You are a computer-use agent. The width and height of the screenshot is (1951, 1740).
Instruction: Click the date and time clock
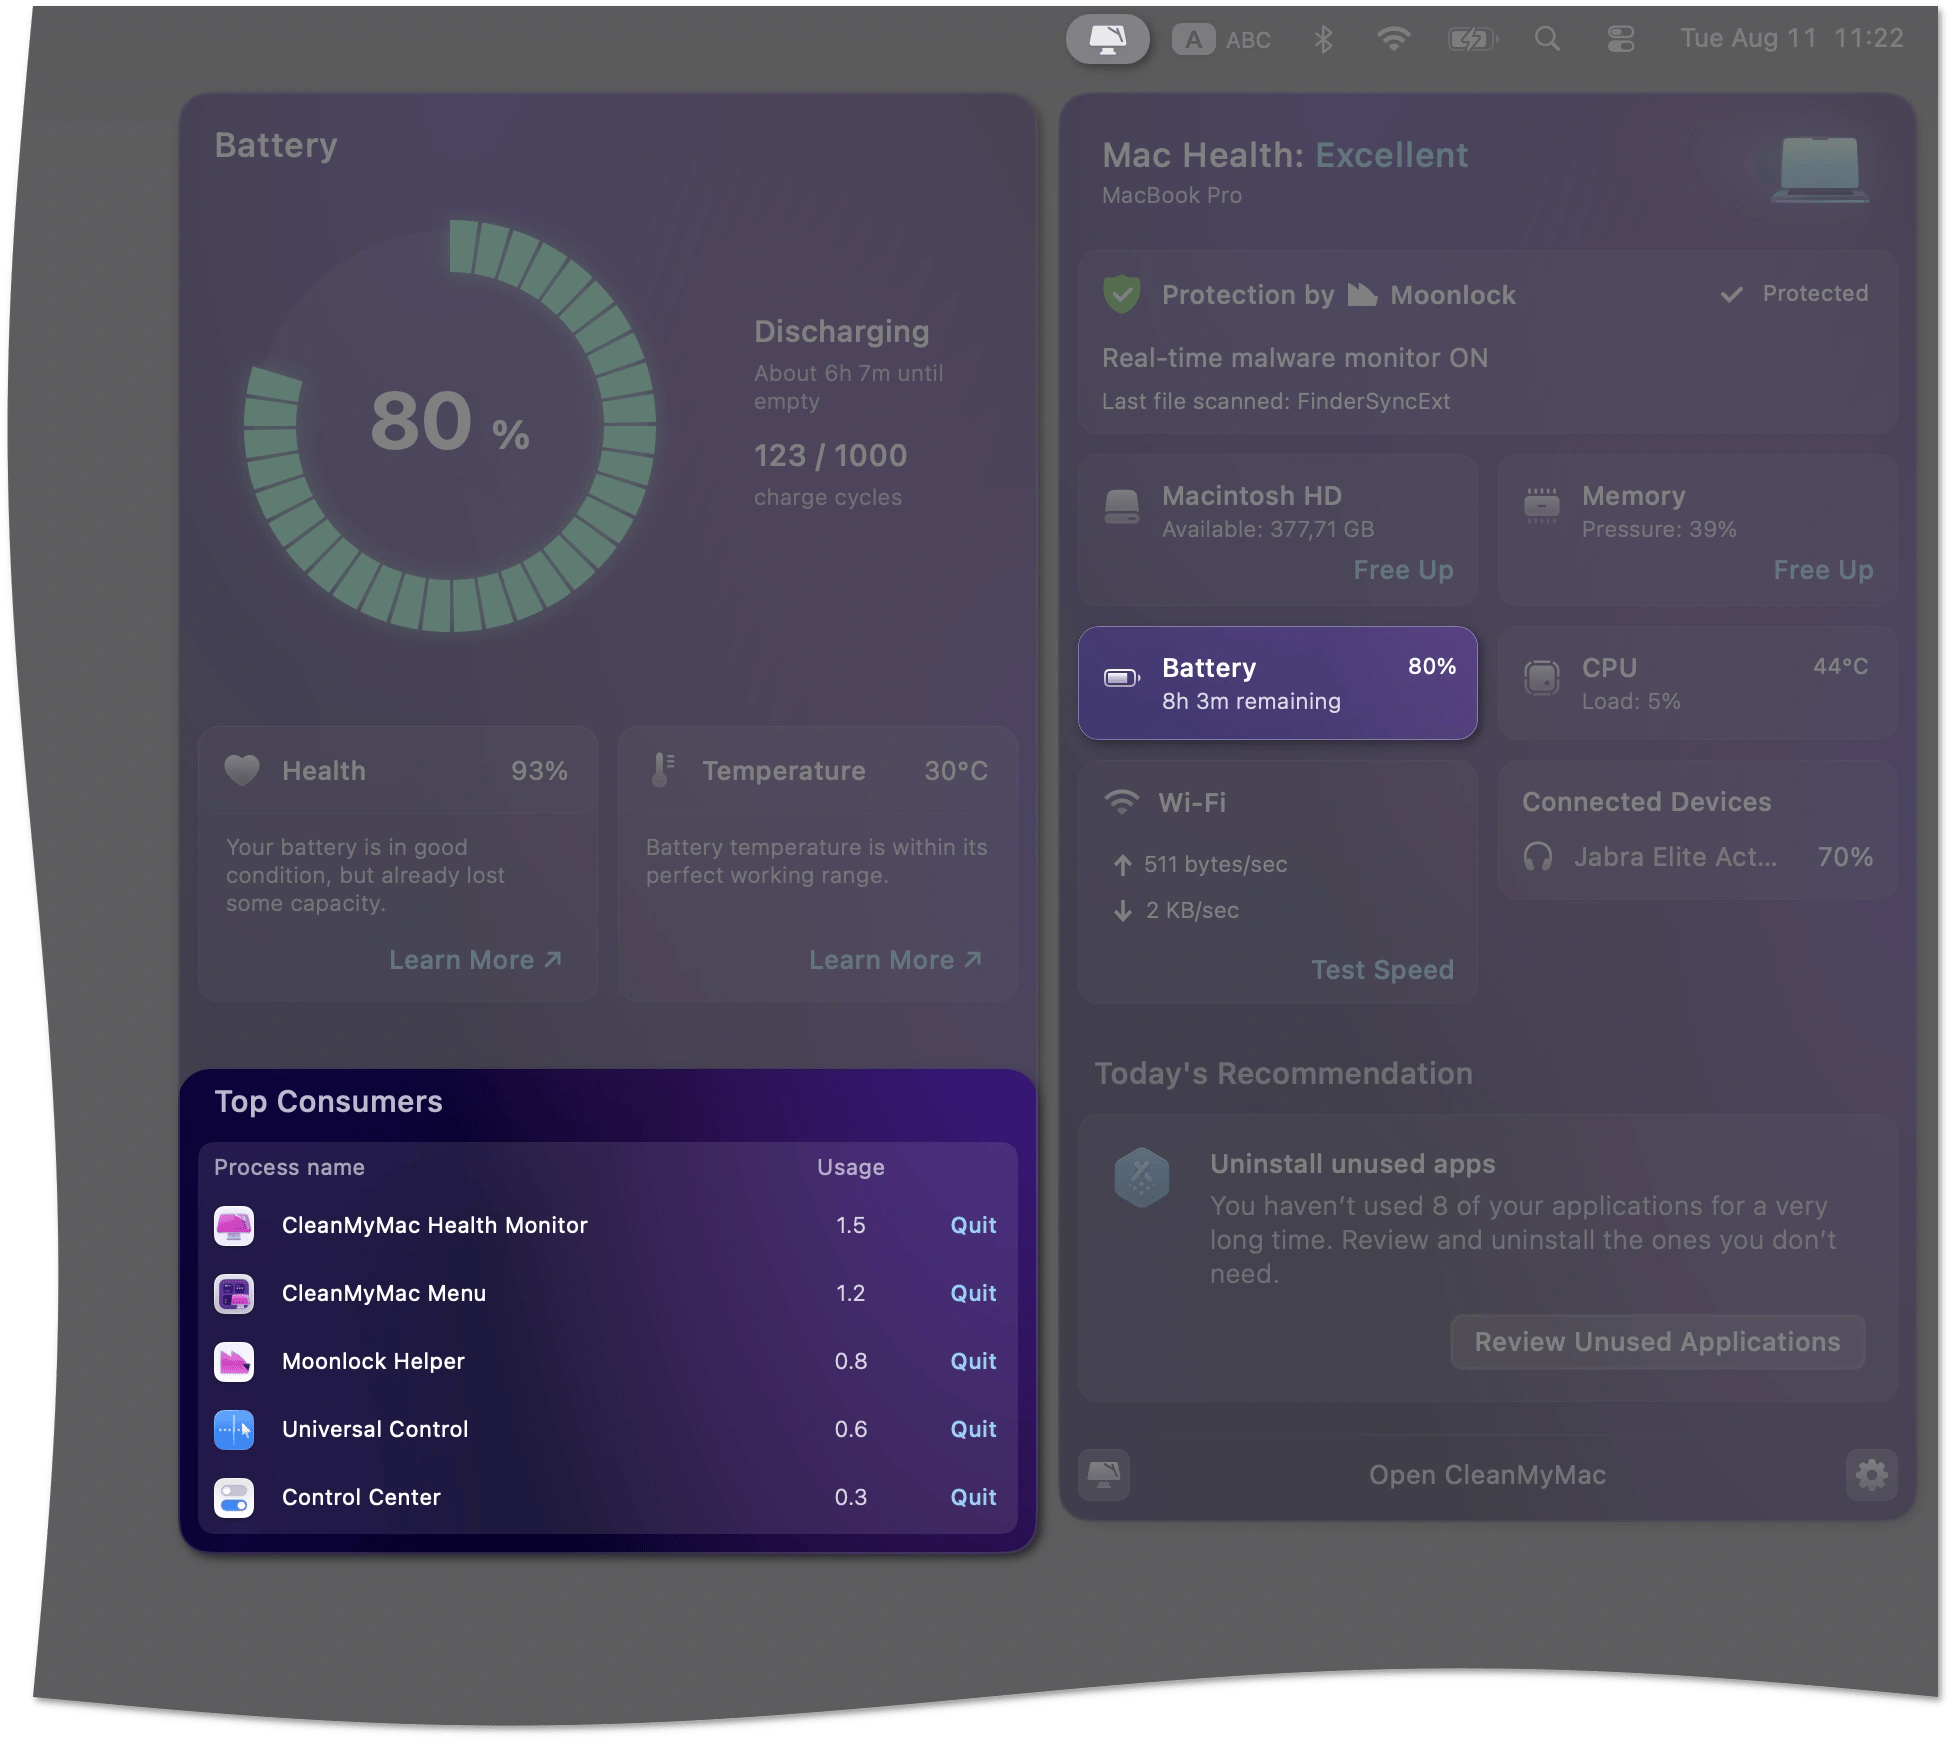point(1791,38)
